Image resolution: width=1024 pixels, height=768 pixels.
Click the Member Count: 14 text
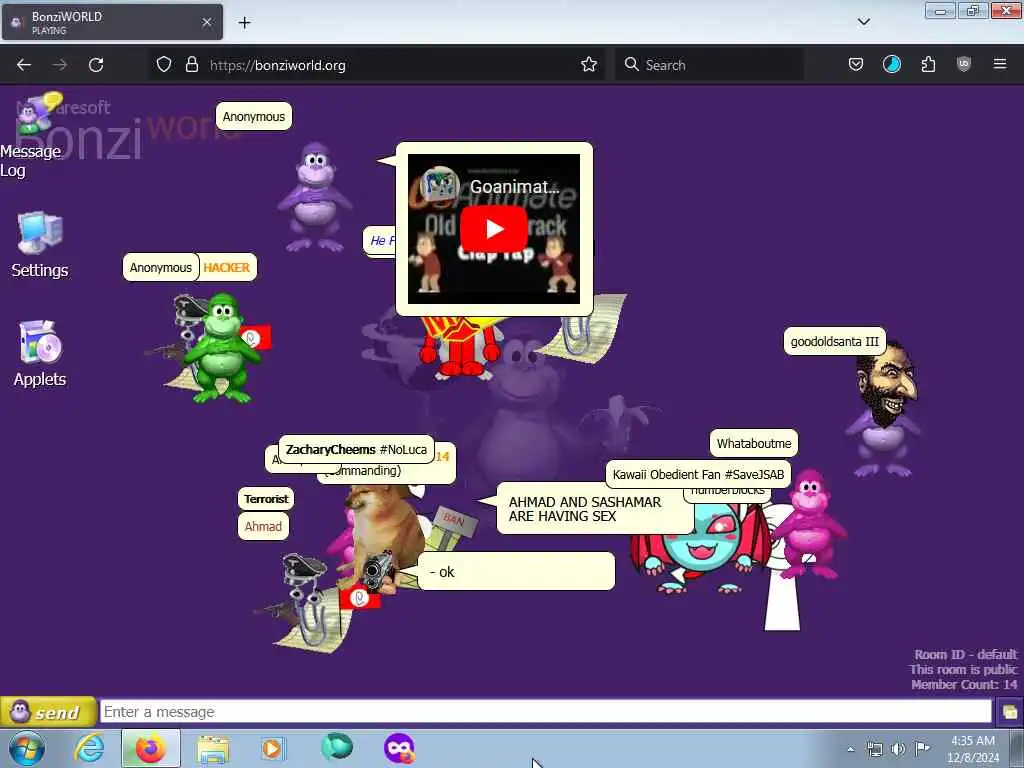pyautogui.click(x=964, y=684)
